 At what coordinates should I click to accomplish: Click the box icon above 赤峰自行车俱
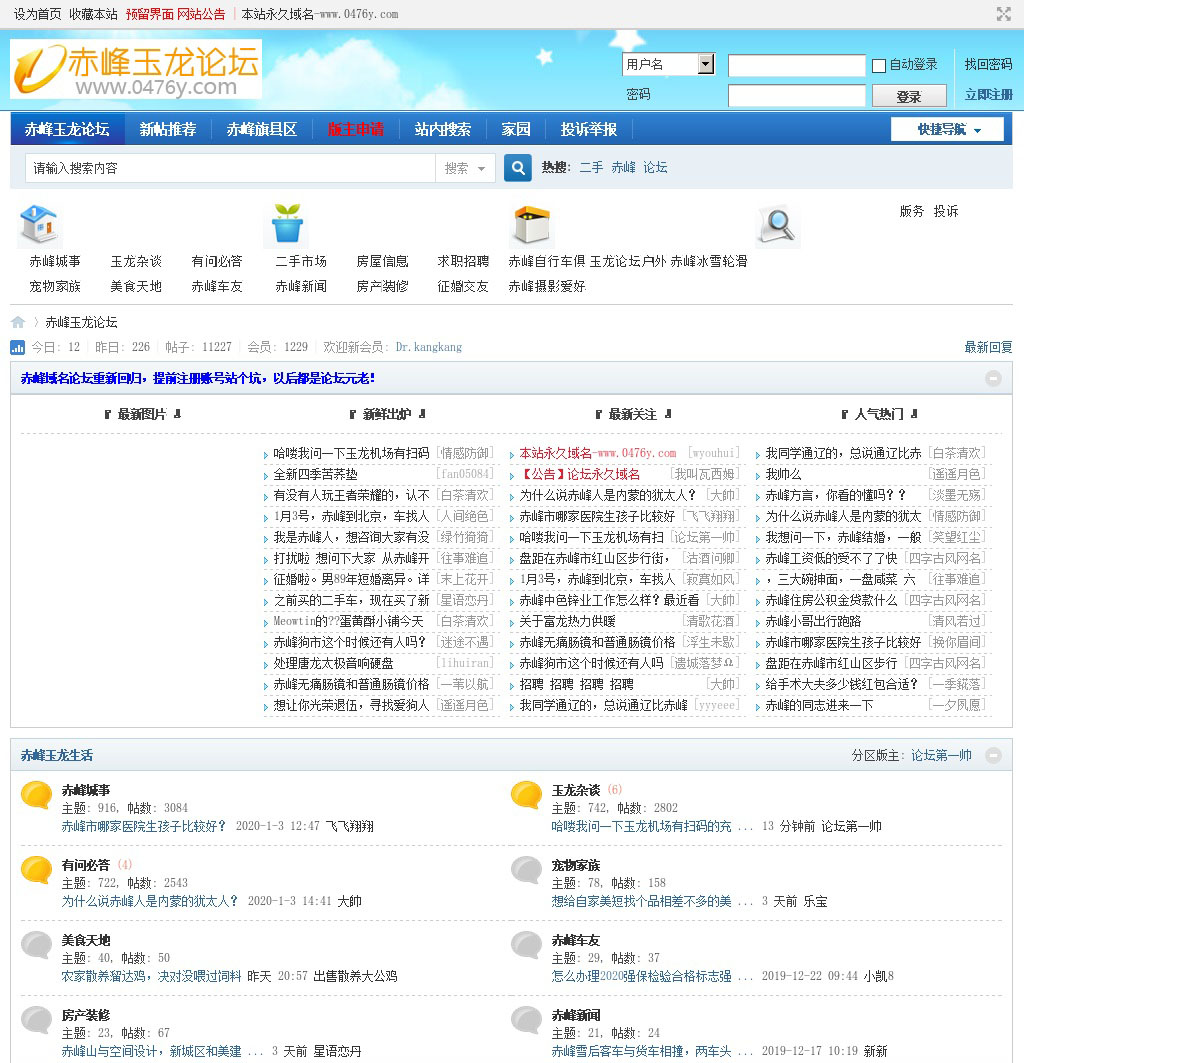click(531, 225)
